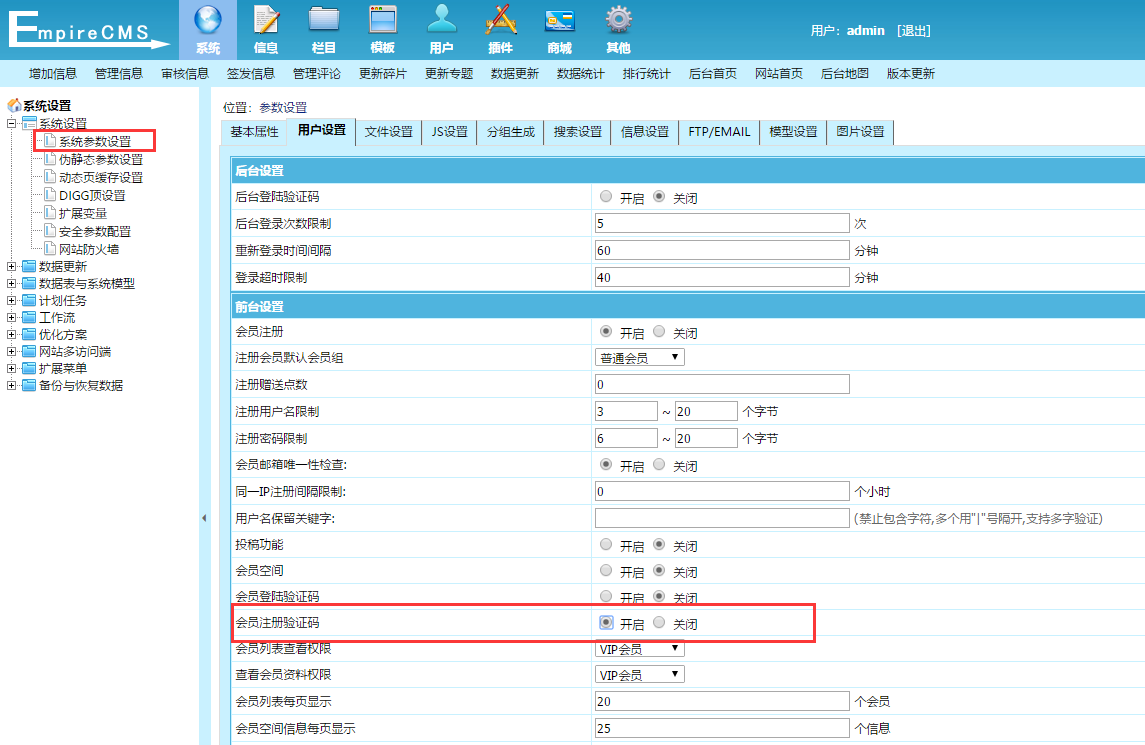Expand the 数据更新 tree node

click(x=11, y=267)
